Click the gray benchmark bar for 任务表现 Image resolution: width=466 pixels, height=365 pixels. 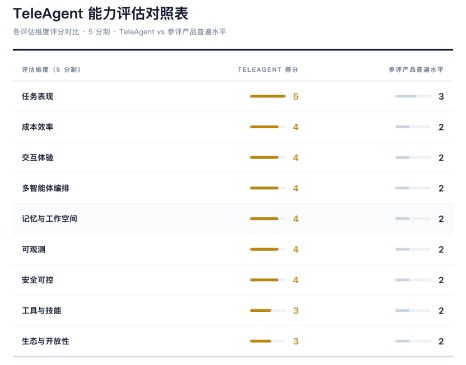[x=413, y=96]
